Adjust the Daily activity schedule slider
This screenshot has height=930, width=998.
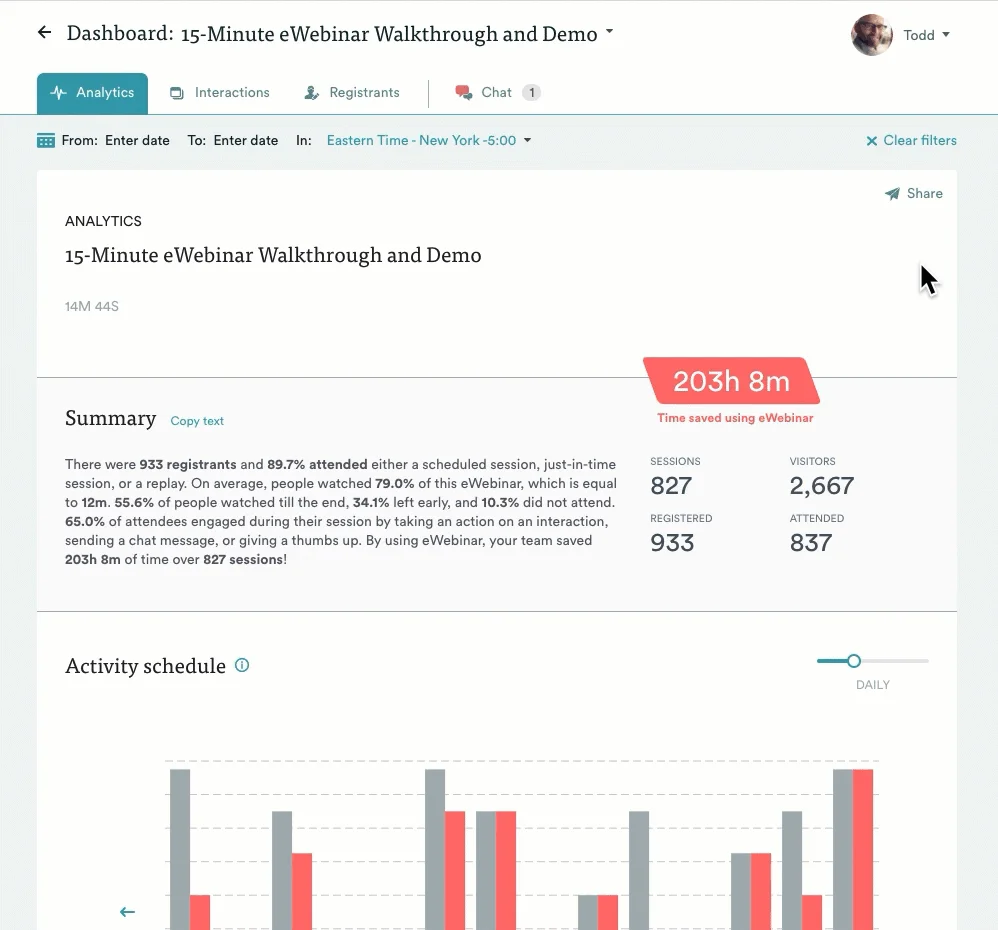coord(853,661)
